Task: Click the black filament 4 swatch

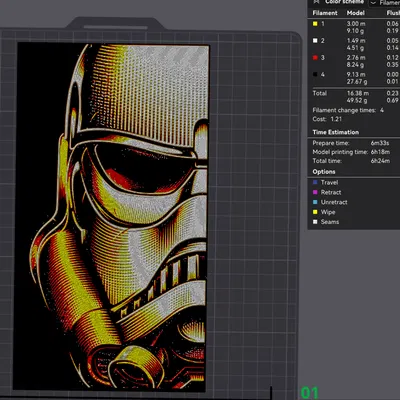Action: click(315, 74)
